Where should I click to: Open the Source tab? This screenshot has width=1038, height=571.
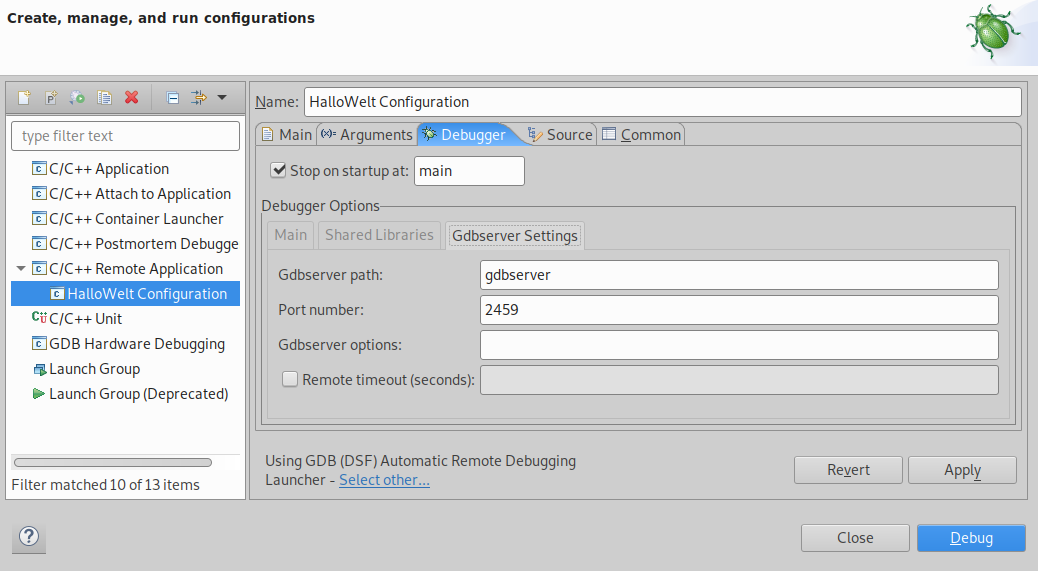560,135
